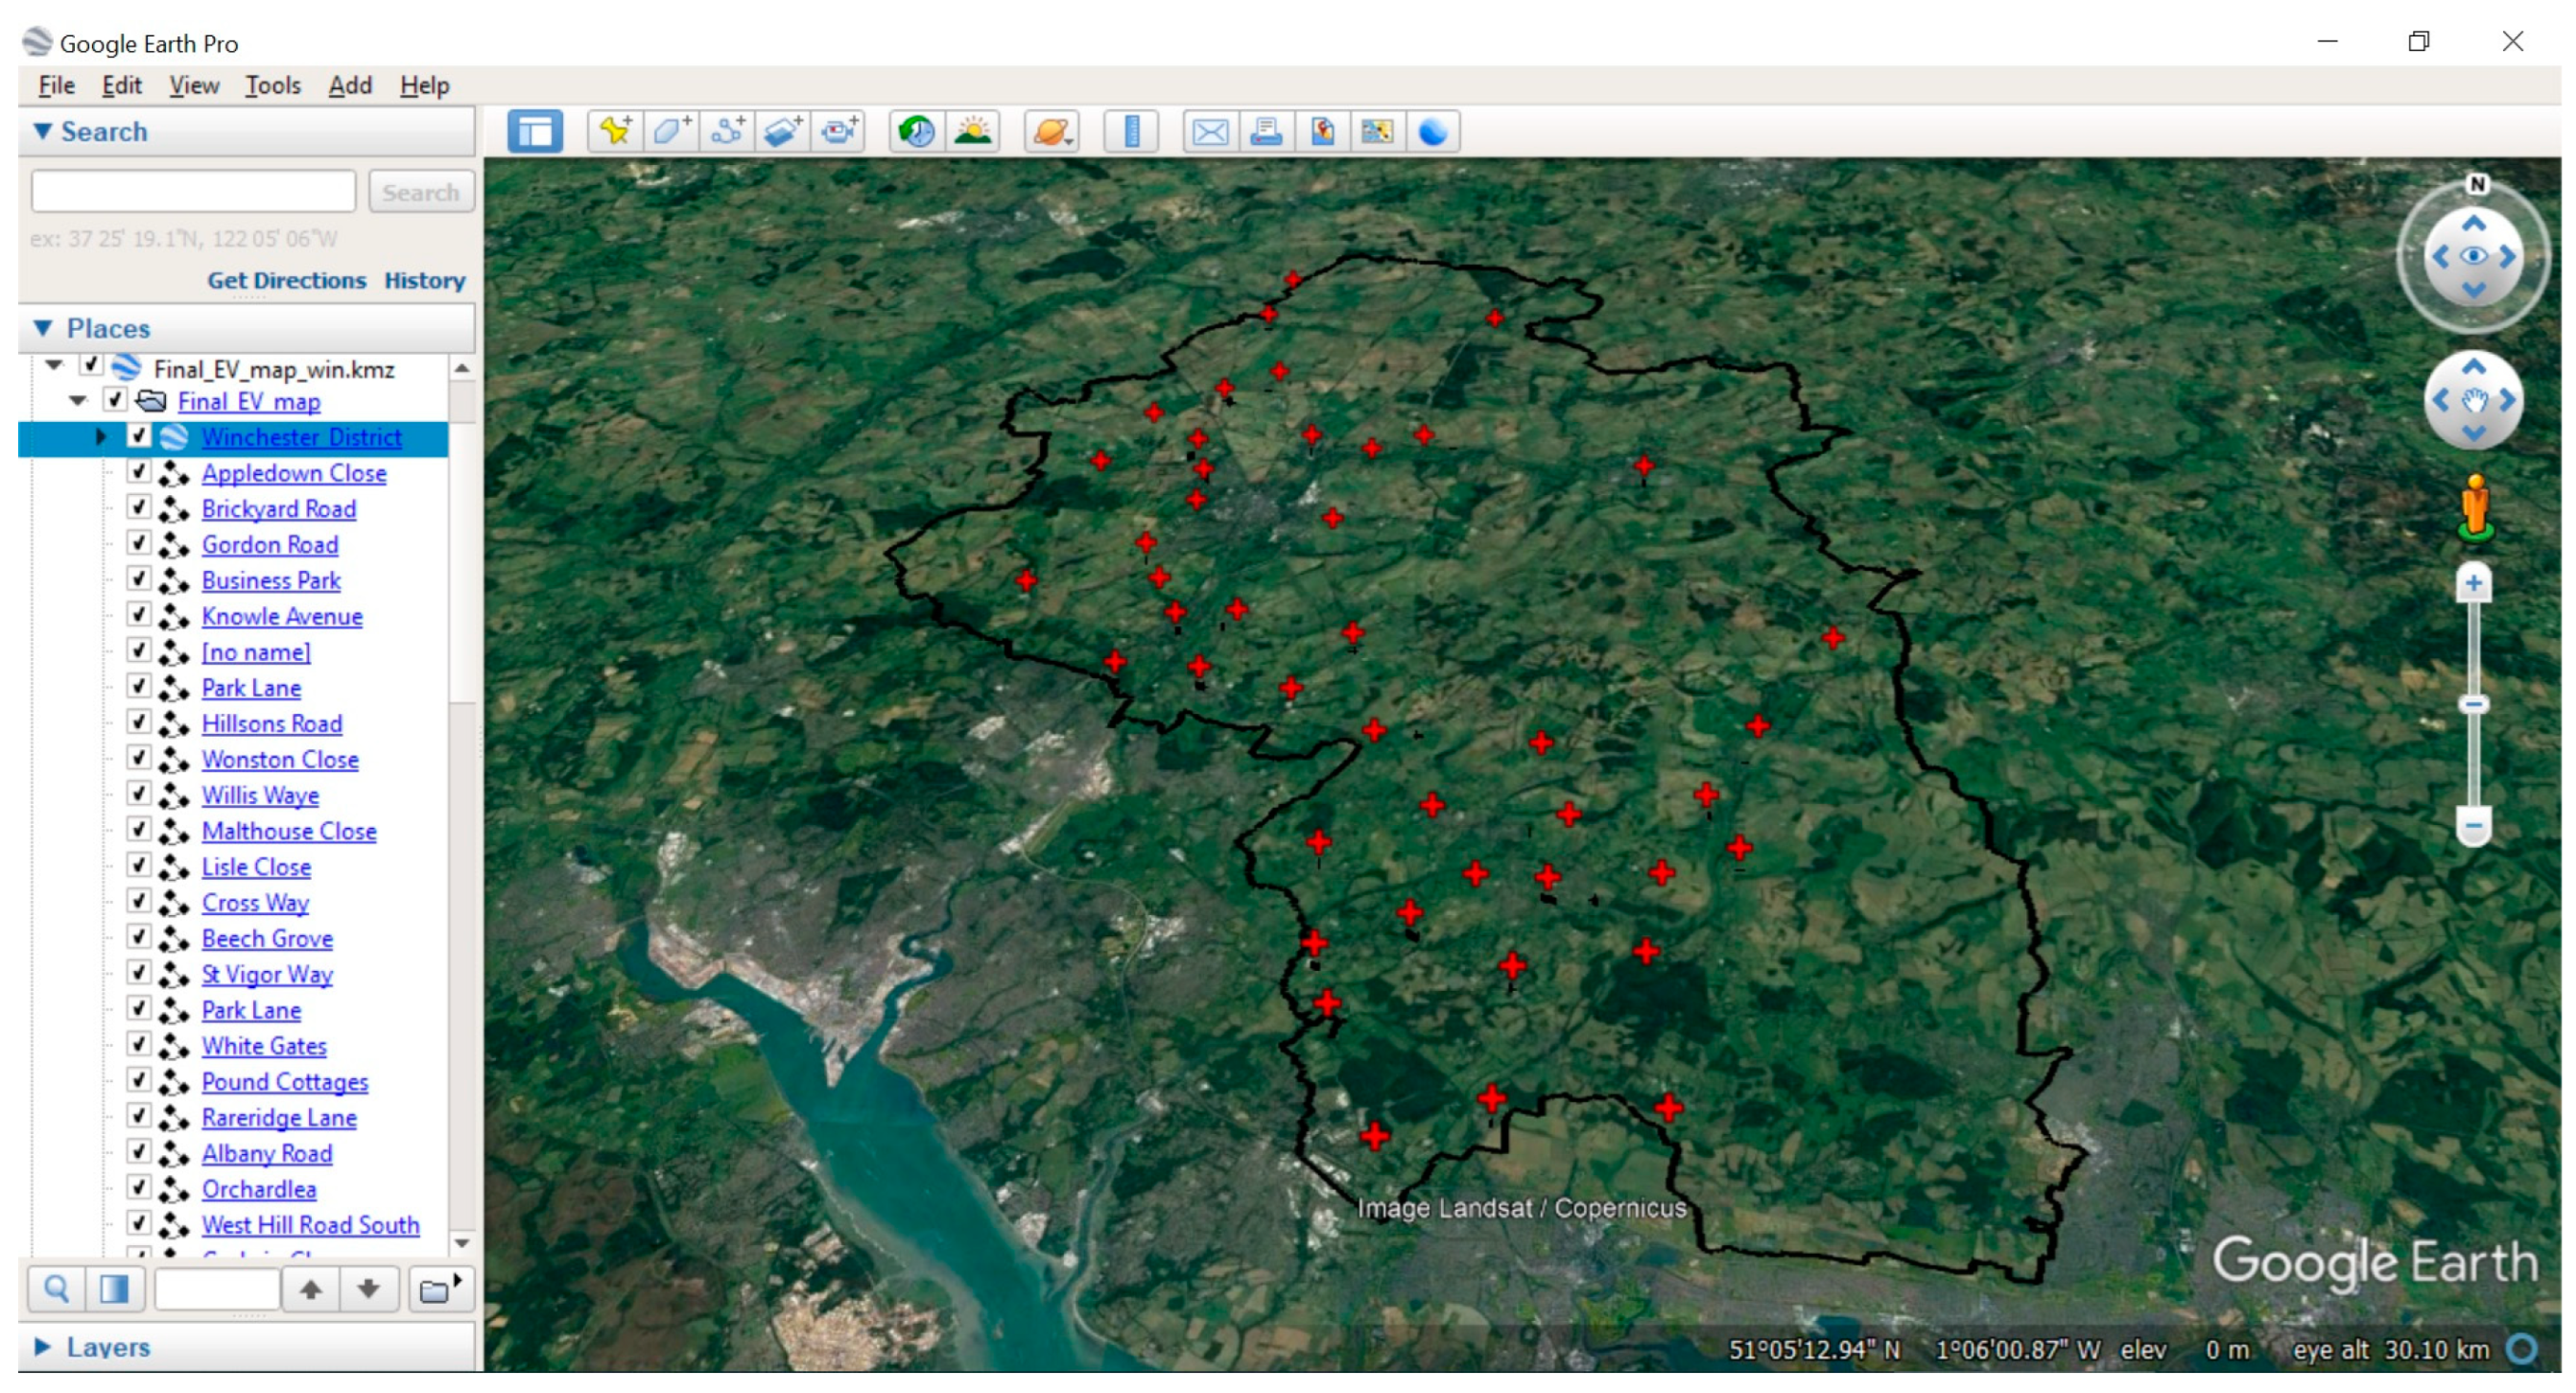Click the Add Placemark pushpin icon

[614, 131]
